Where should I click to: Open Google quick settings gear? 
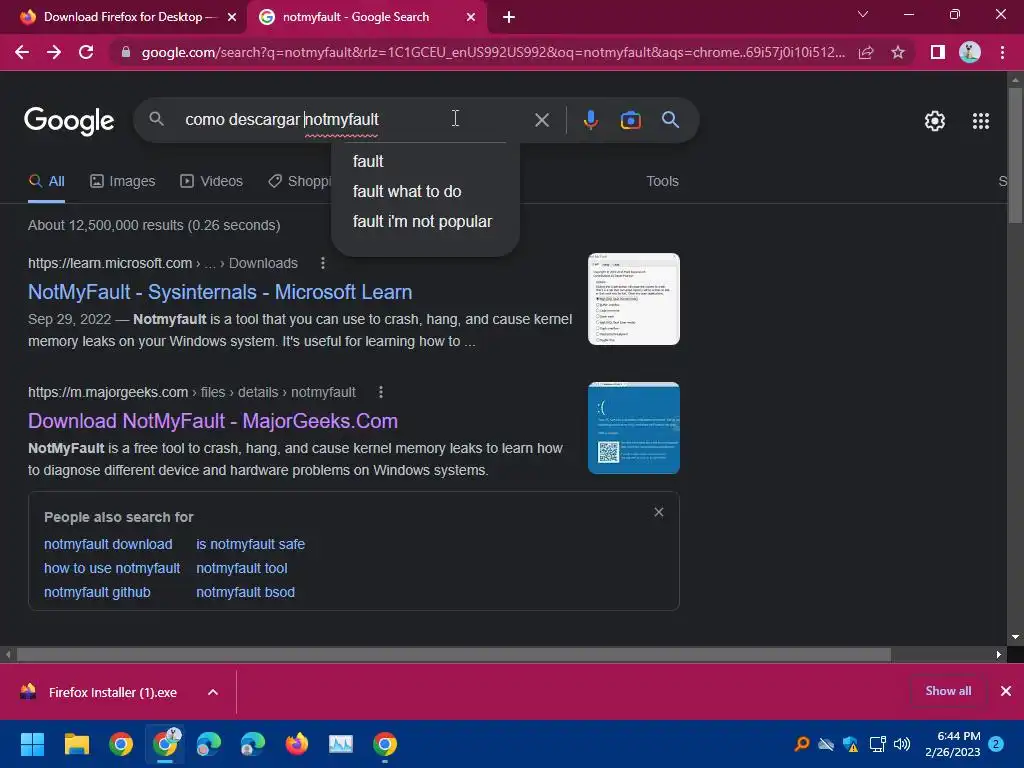click(x=935, y=121)
